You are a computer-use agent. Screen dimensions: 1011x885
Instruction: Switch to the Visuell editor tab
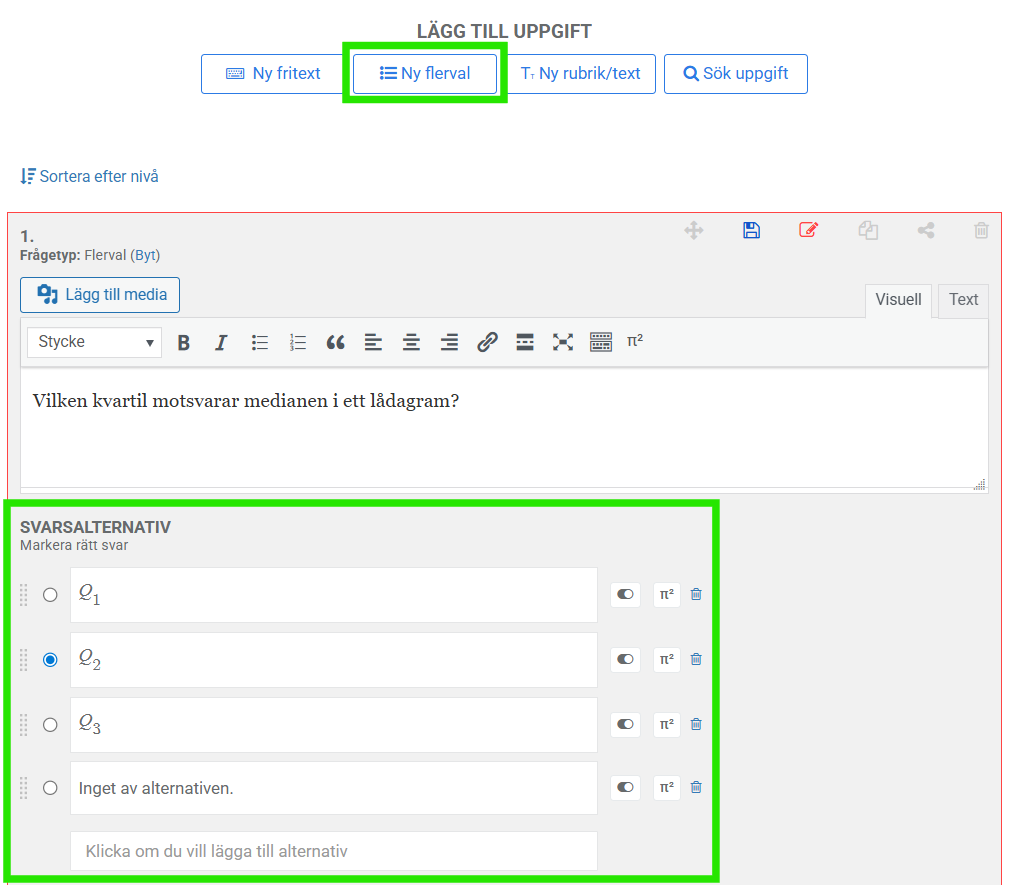898,300
